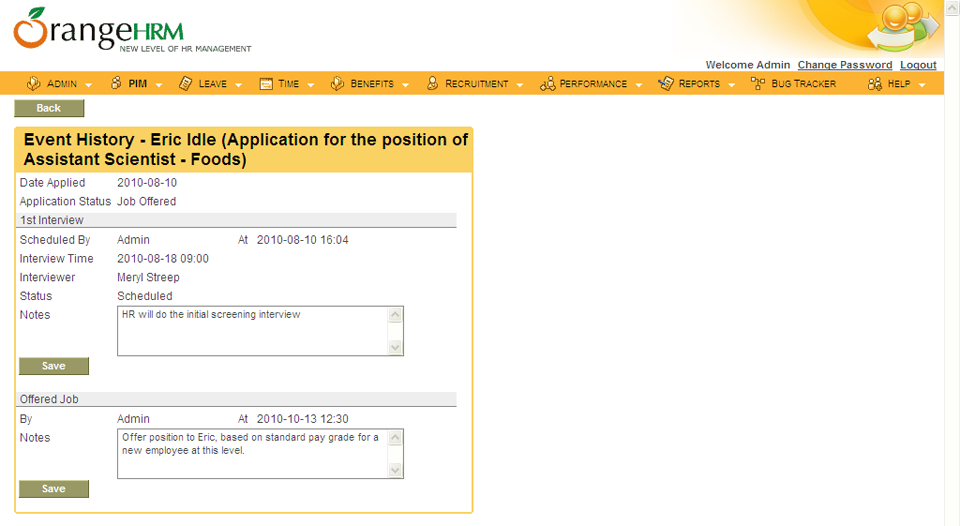Expand the PIM dropdown arrow
960x526 pixels.
[x=159, y=85]
